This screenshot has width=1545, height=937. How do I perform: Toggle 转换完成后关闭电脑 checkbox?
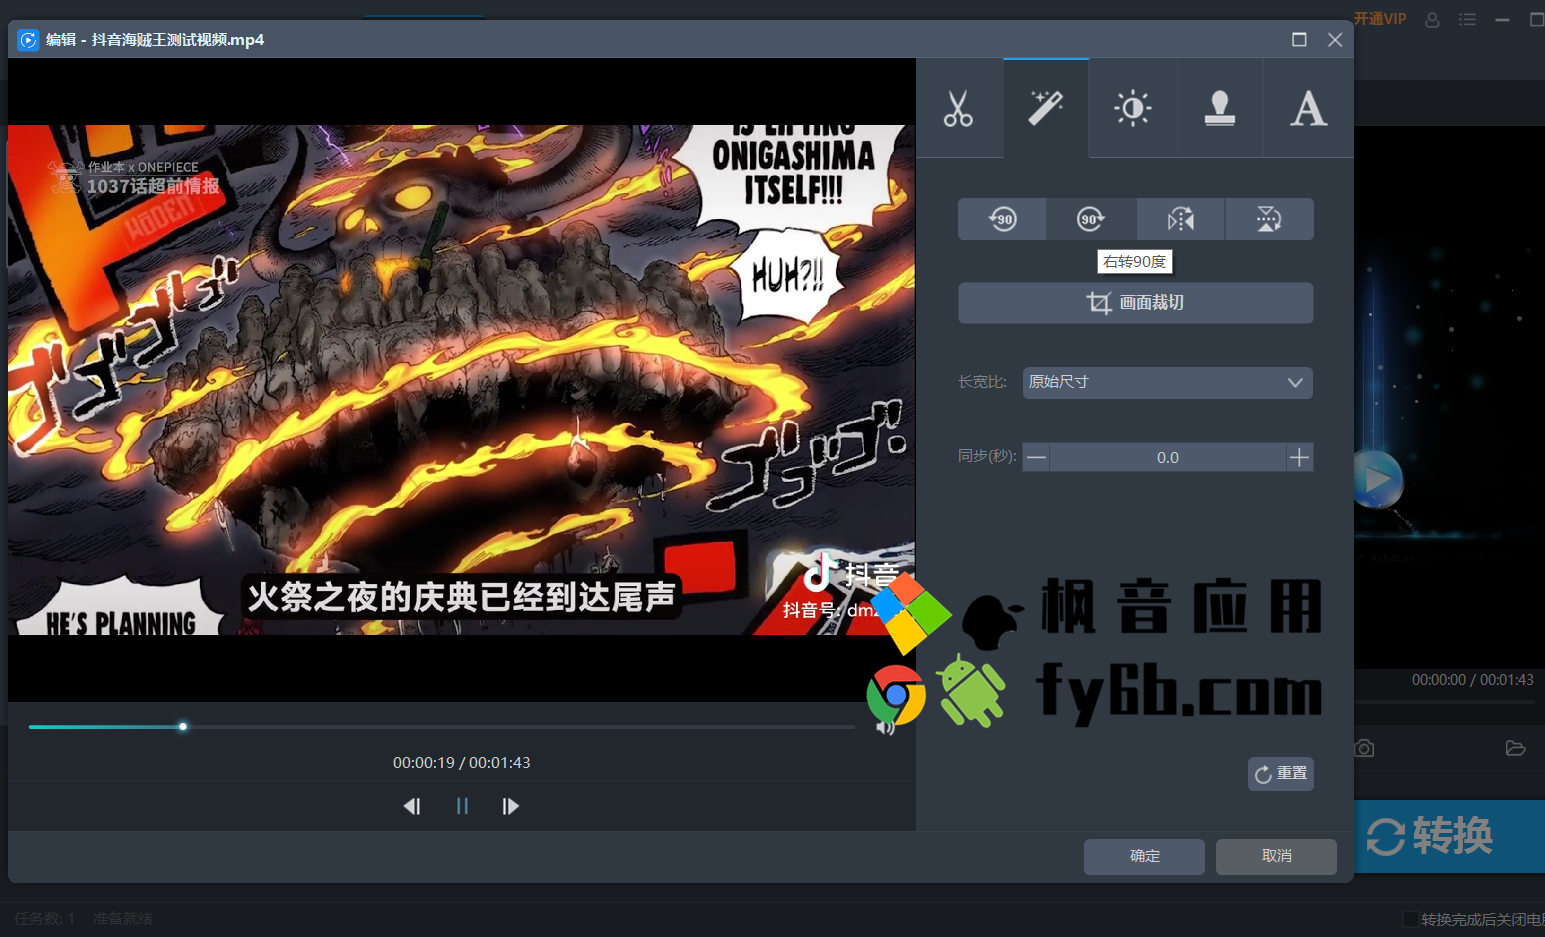click(1410, 919)
